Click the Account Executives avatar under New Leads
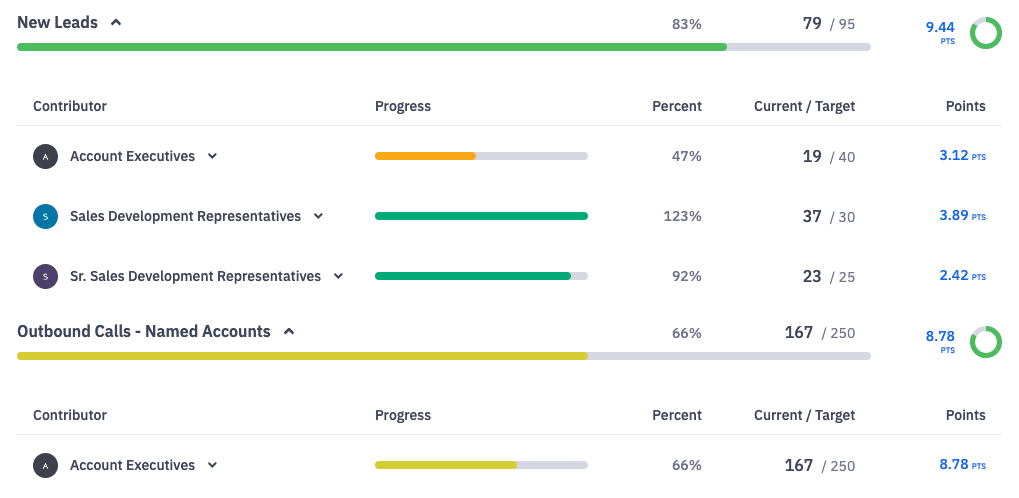This screenshot has height=498, width=1019. (45, 156)
